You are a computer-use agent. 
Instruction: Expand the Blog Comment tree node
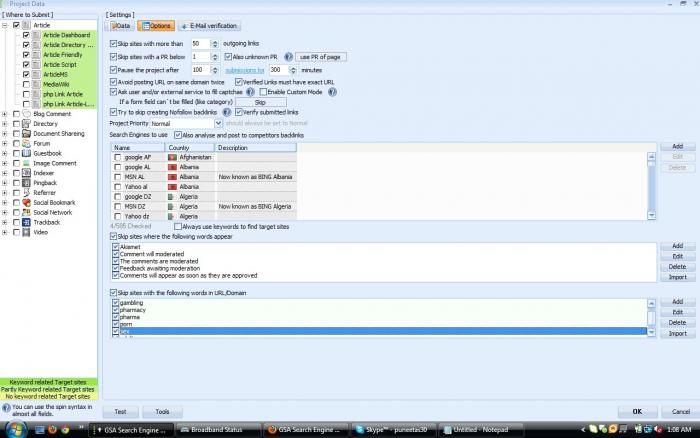click(5, 114)
